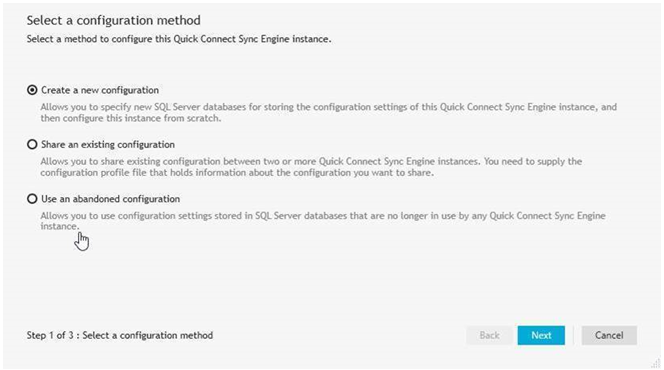Click the window resize grip in the corner
The width and height of the screenshot is (664, 370).
point(656,362)
